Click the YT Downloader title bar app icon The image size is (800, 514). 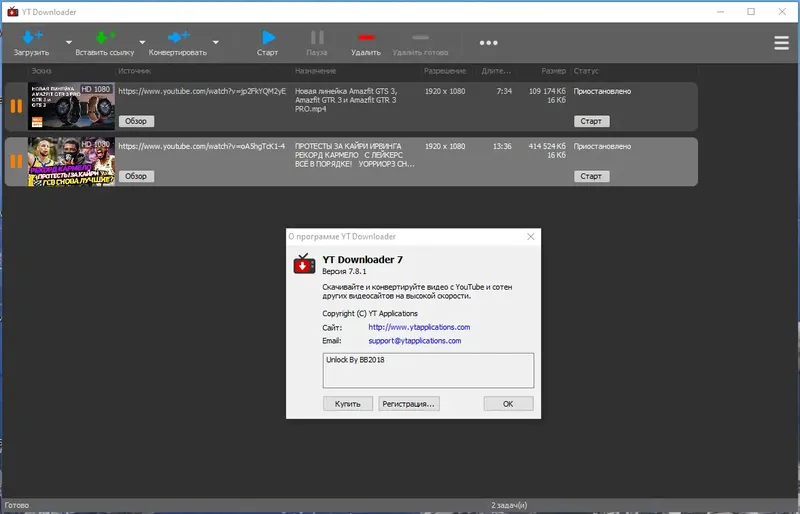(13, 12)
